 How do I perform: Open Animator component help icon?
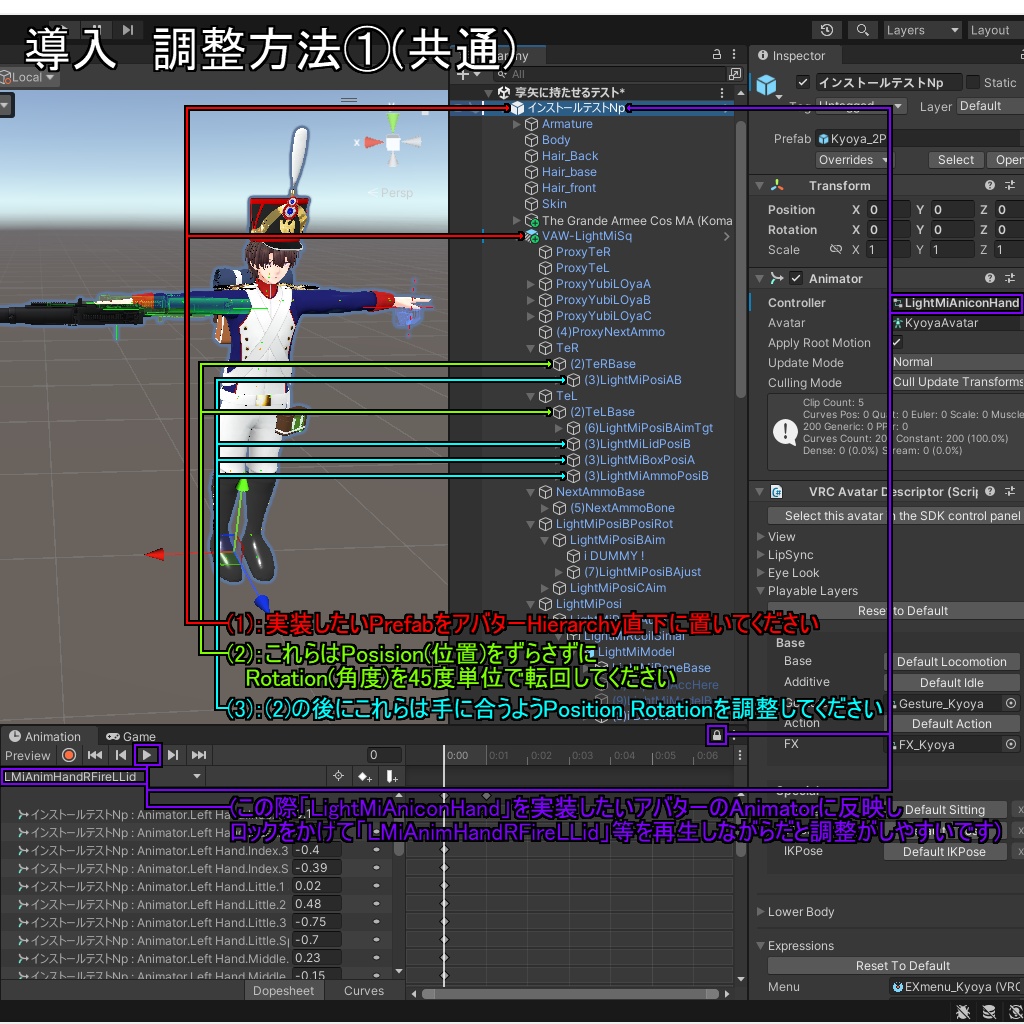coord(990,278)
